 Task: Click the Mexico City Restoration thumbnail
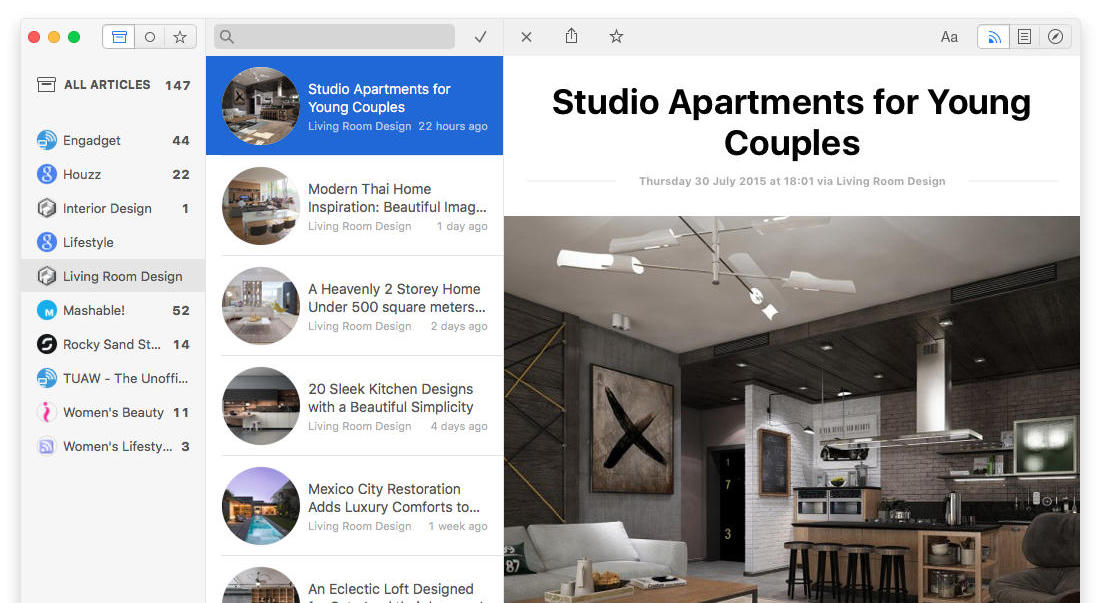(x=260, y=506)
